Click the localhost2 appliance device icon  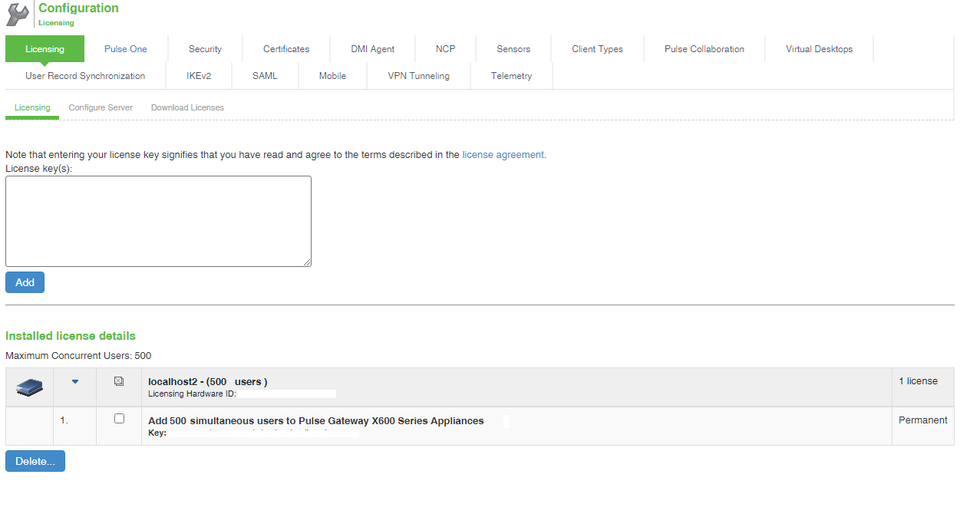[29, 386]
